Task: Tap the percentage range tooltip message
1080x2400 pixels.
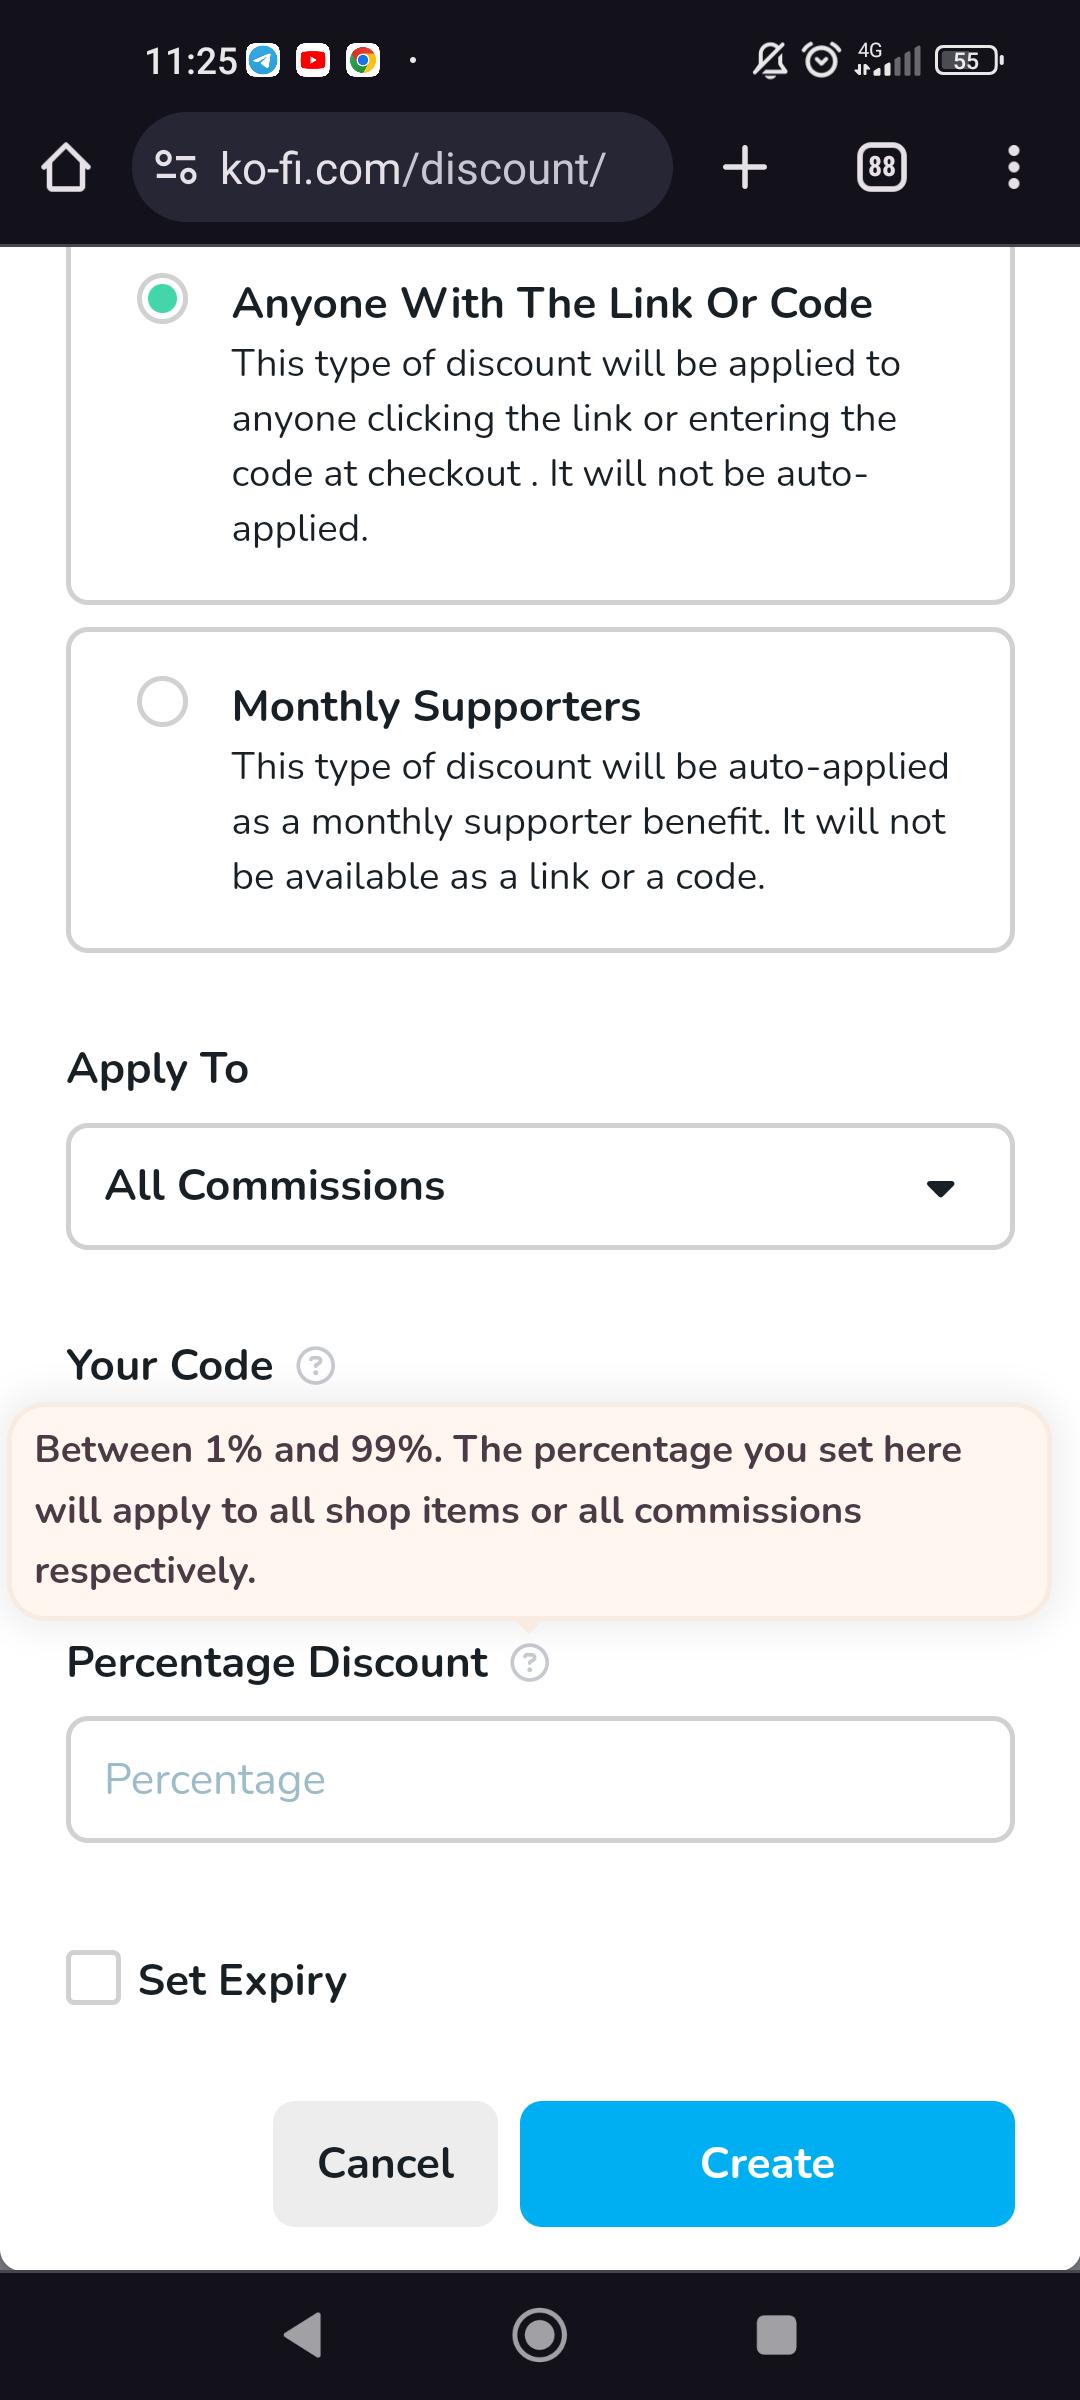Action: pos(529,1510)
